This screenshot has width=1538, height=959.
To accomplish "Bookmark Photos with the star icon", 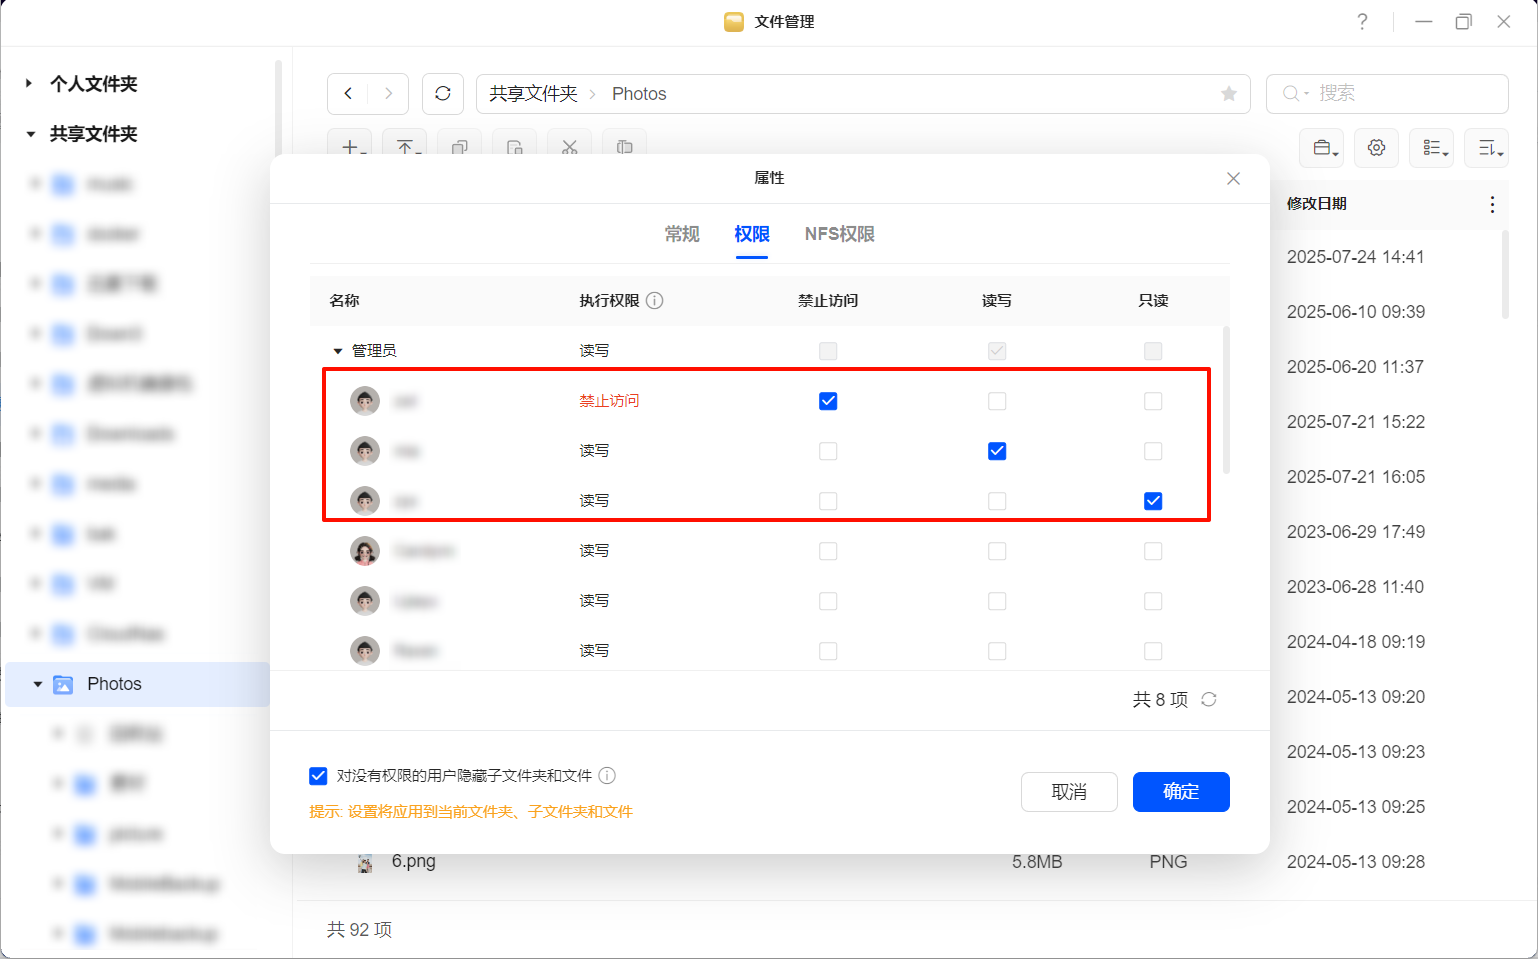I will [x=1229, y=94].
